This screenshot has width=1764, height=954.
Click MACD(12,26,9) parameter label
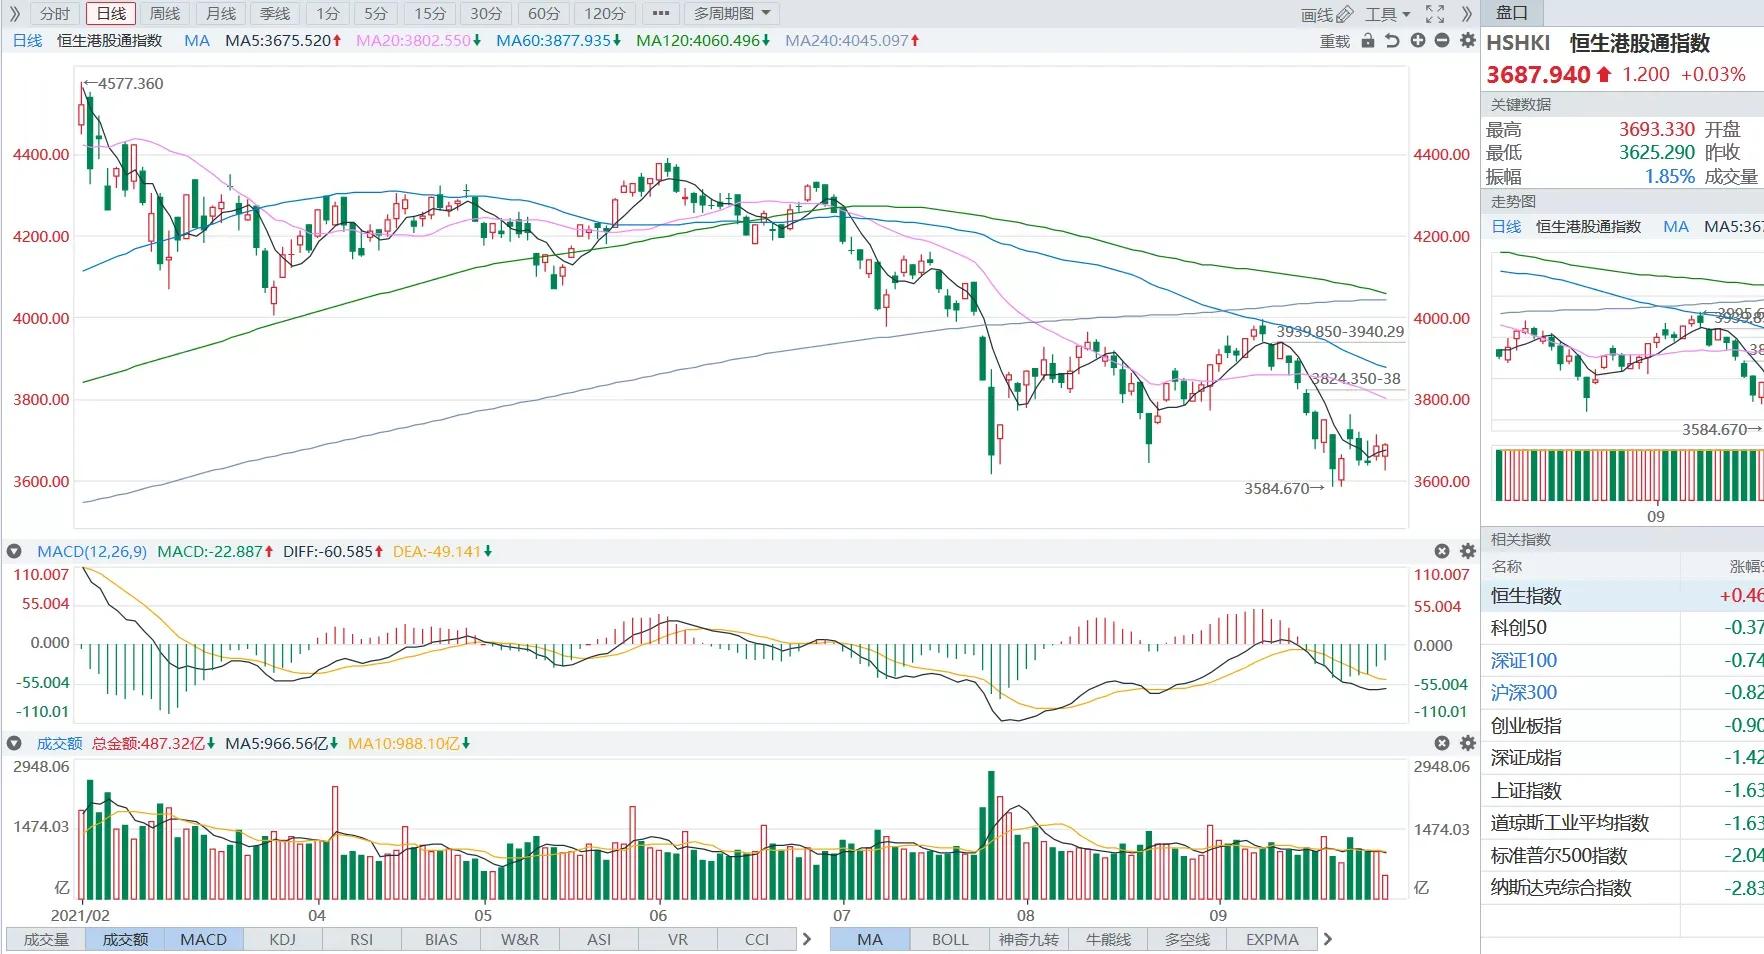[92, 551]
